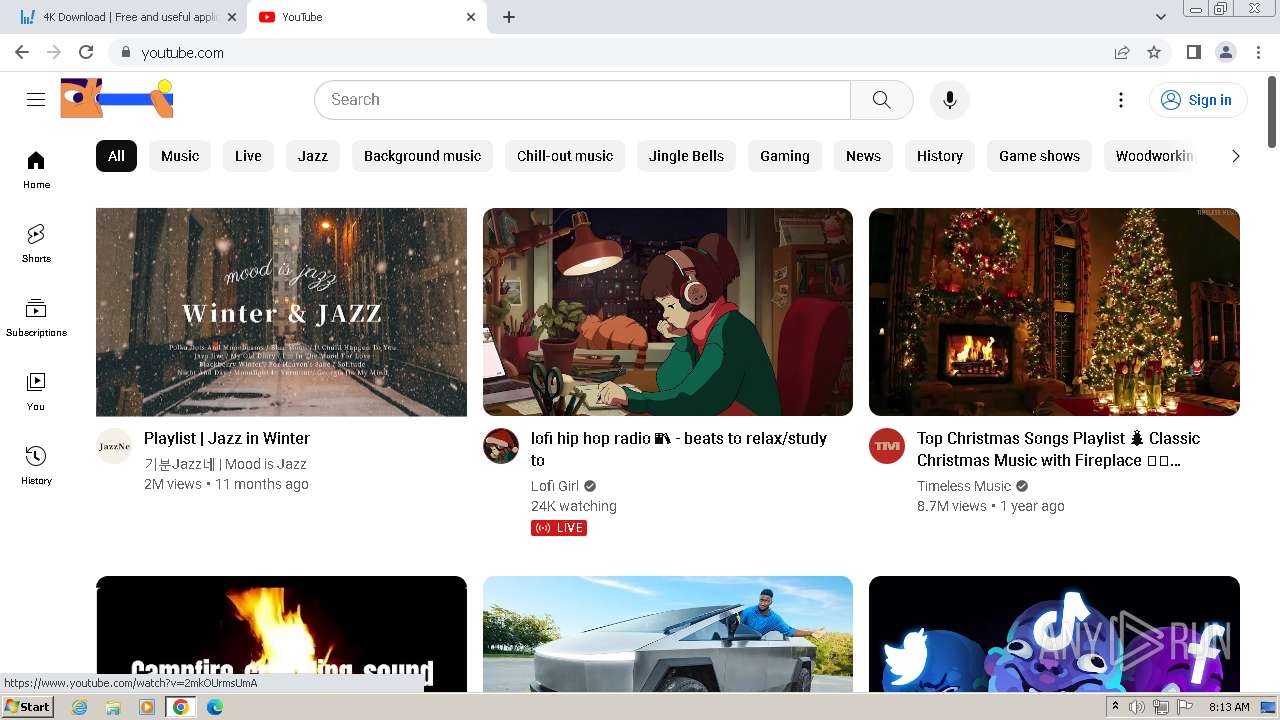The image size is (1280, 720).
Task: Reload the YouTube page
Action: click(86, 52)
